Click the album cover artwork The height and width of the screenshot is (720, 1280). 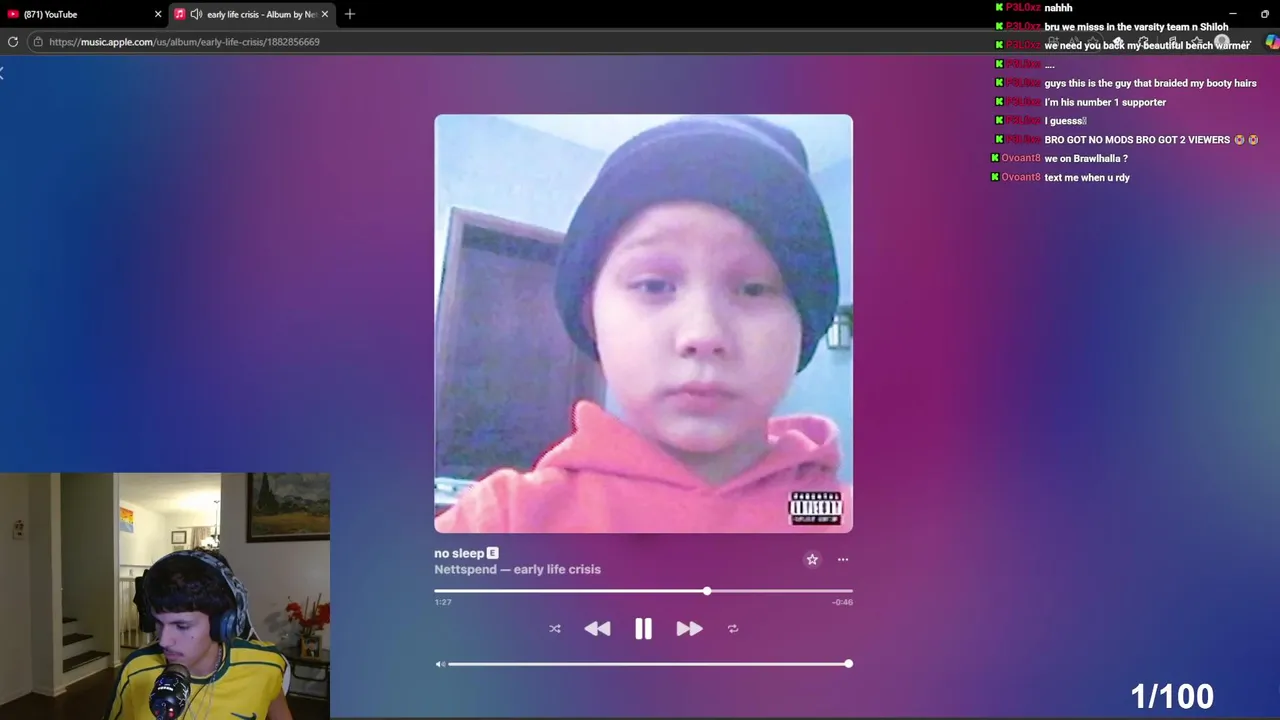tap(643, 323)
